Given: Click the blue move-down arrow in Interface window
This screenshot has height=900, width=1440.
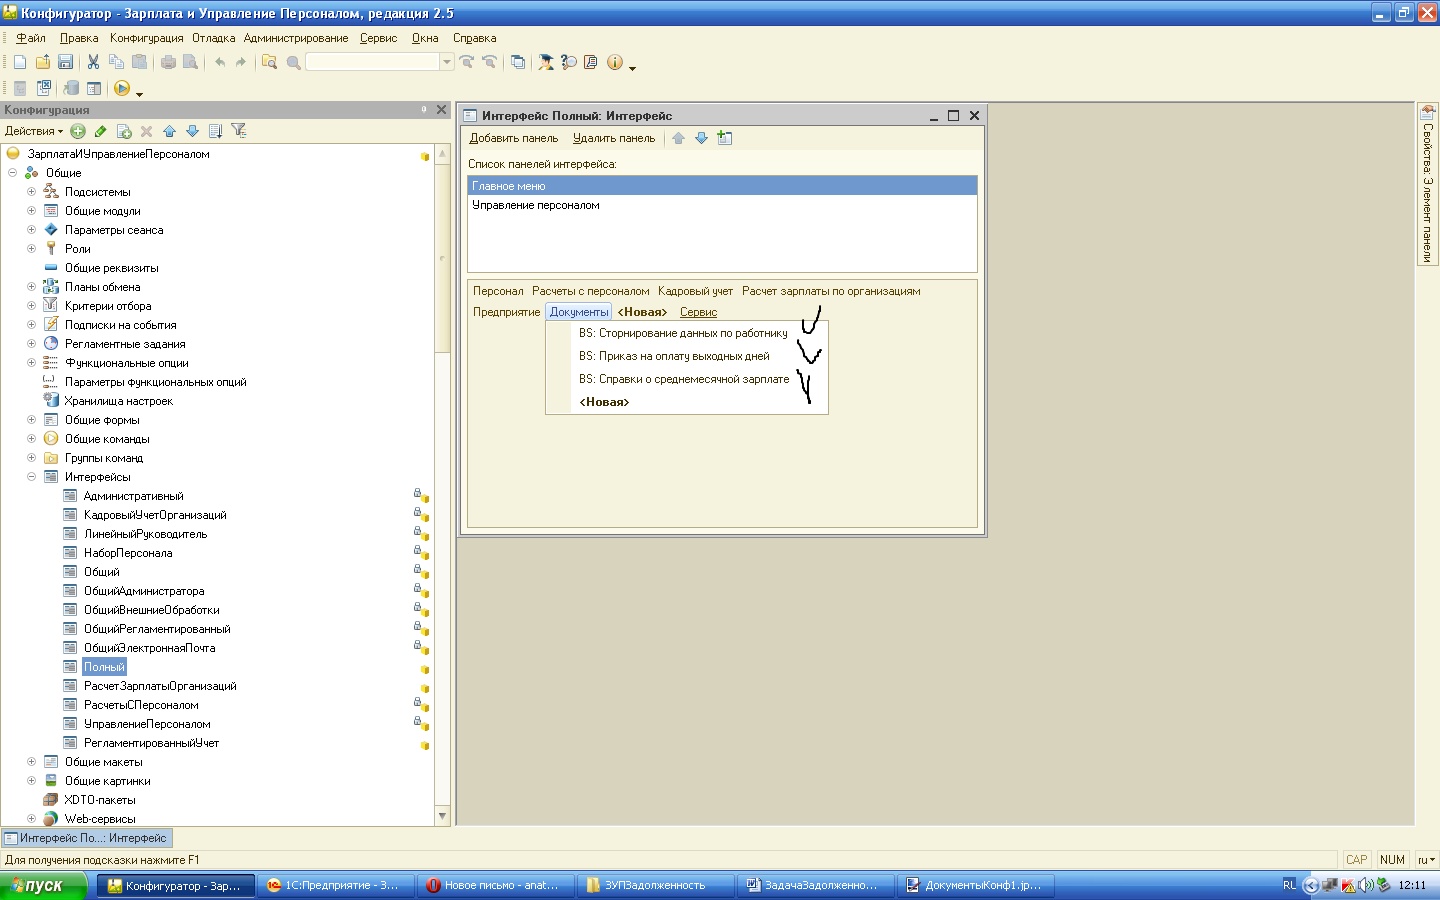Looking at the screenshot, I should click(701, 138).
